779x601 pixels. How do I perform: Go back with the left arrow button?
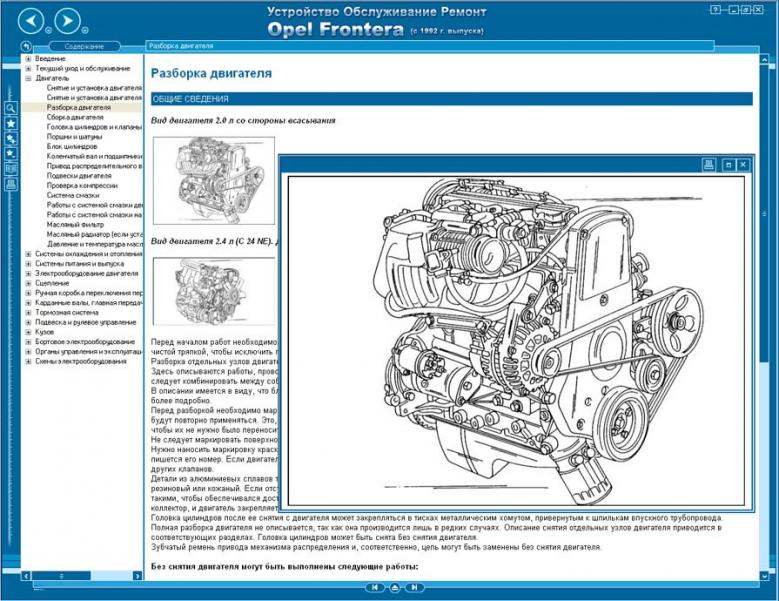tap(31, 21)
